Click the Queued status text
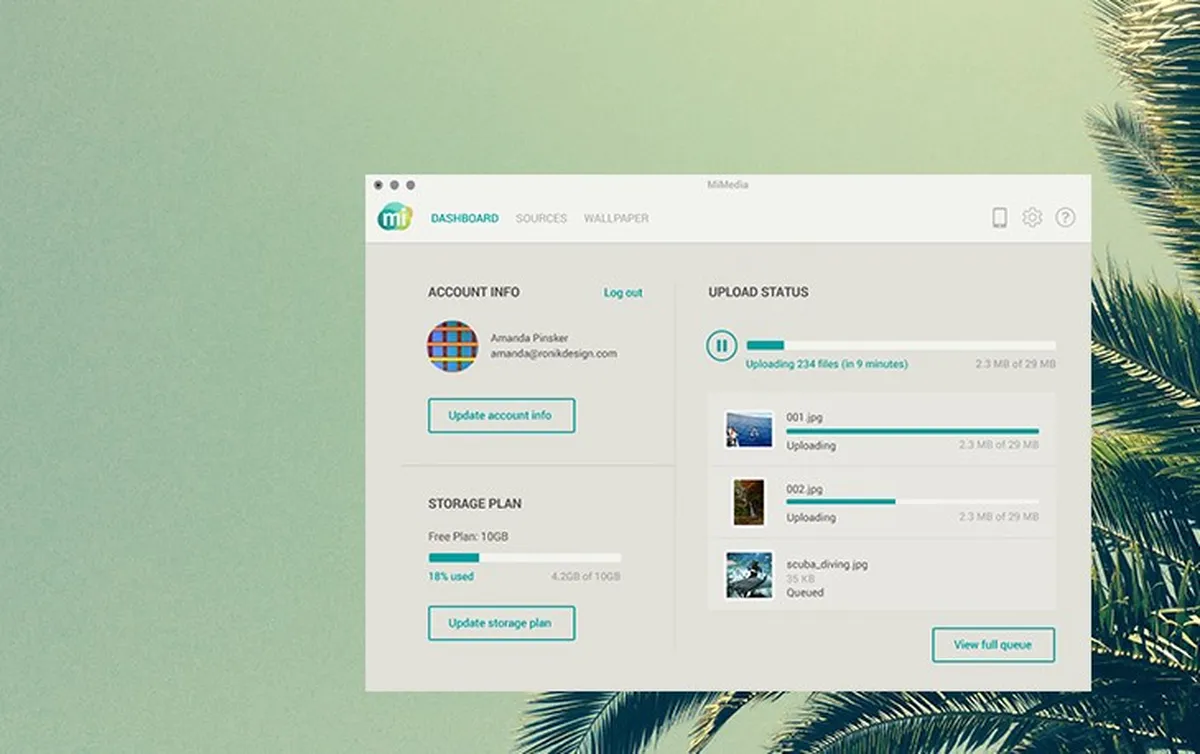Image resolution: width=1200 pixels, height=754 pixels. click(805, 592)
